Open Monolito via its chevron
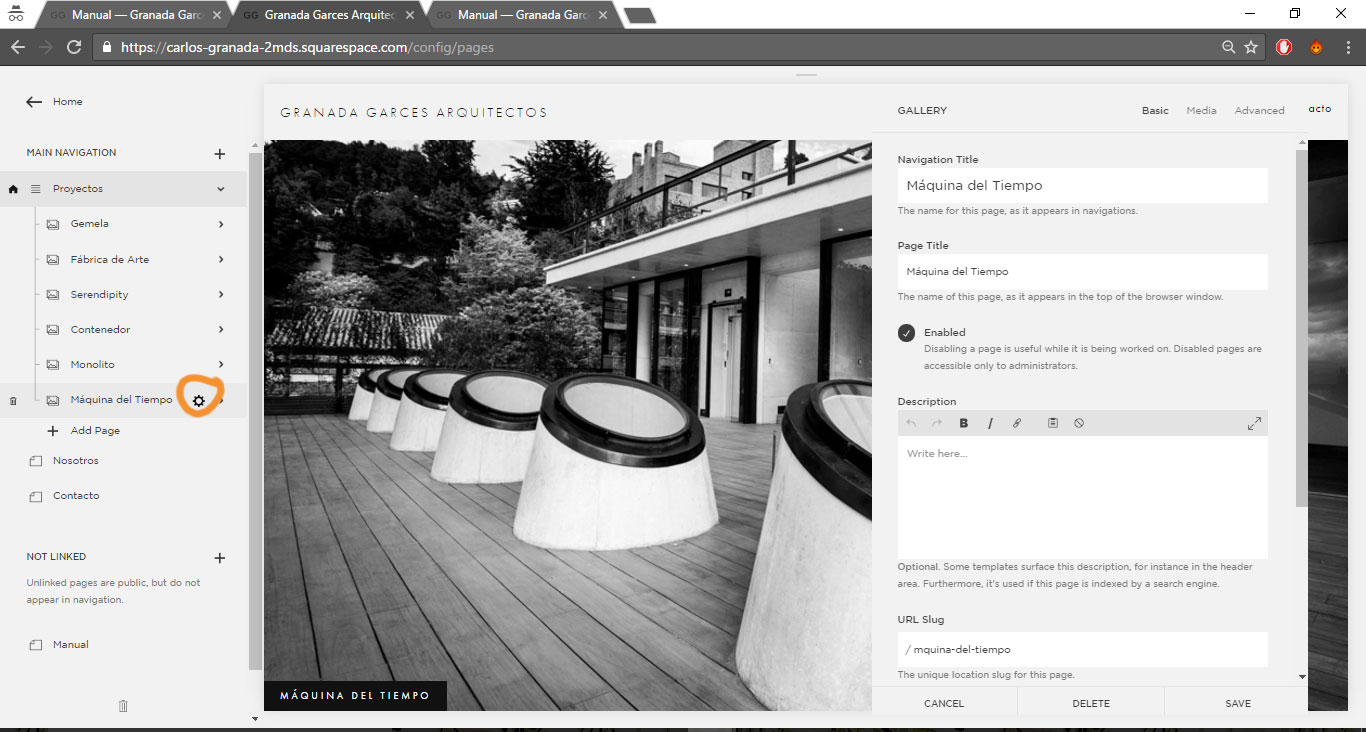 221,365
